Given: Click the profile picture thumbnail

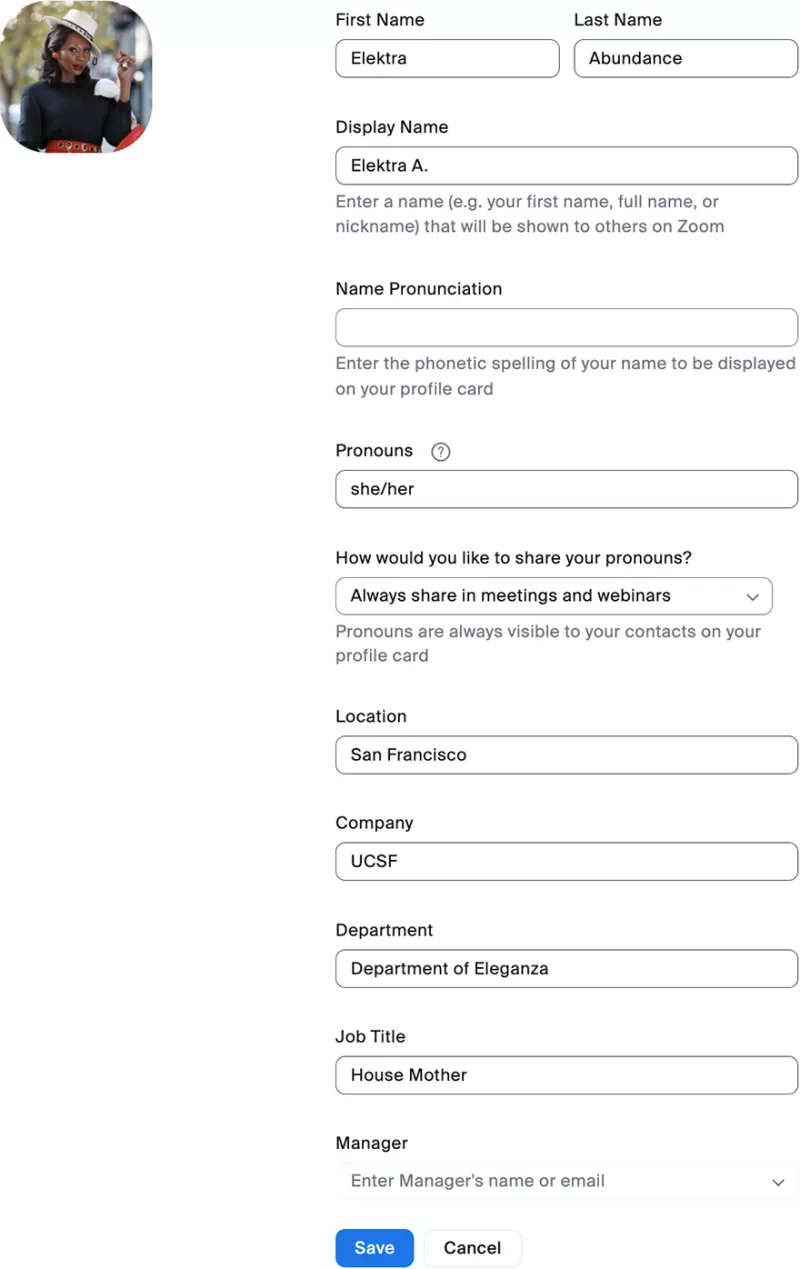Looking at the screenshot, I should click(76, 77).
